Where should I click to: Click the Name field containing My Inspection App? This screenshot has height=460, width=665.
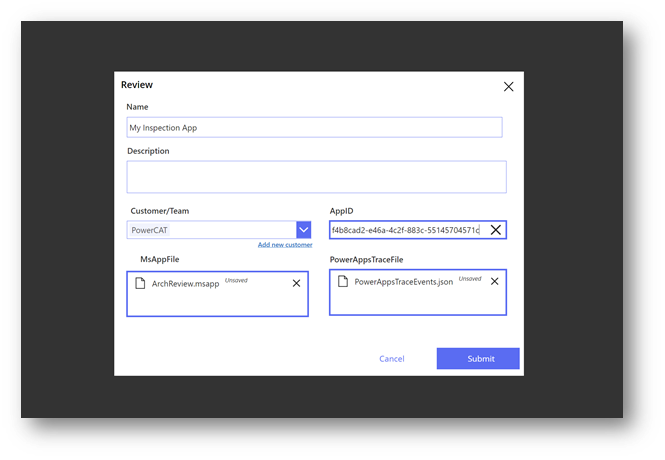point(314,128)
